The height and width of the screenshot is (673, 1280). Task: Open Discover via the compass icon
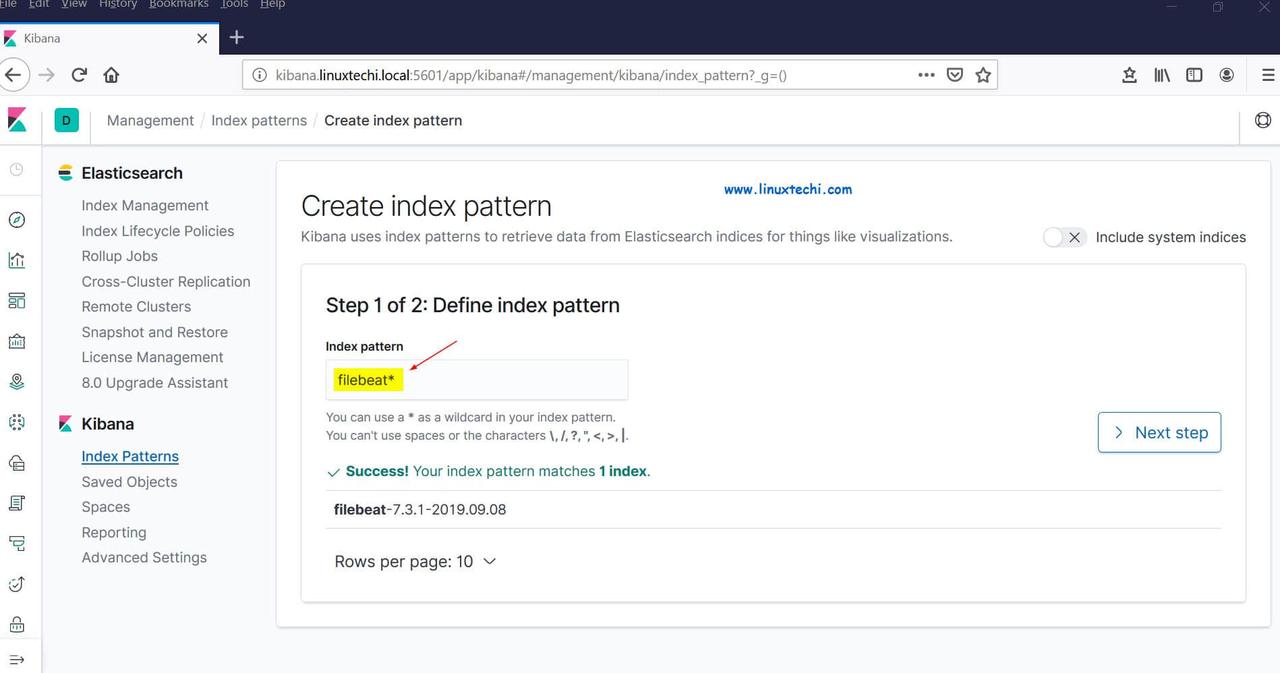16,220
